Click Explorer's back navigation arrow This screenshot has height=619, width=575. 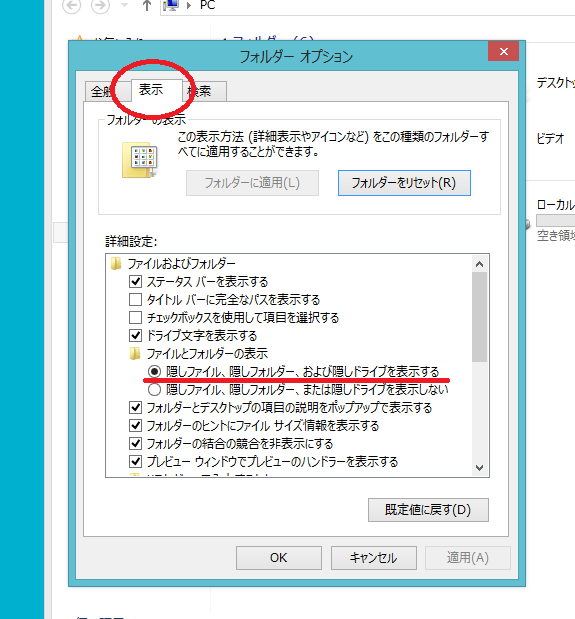click(72, 6)
